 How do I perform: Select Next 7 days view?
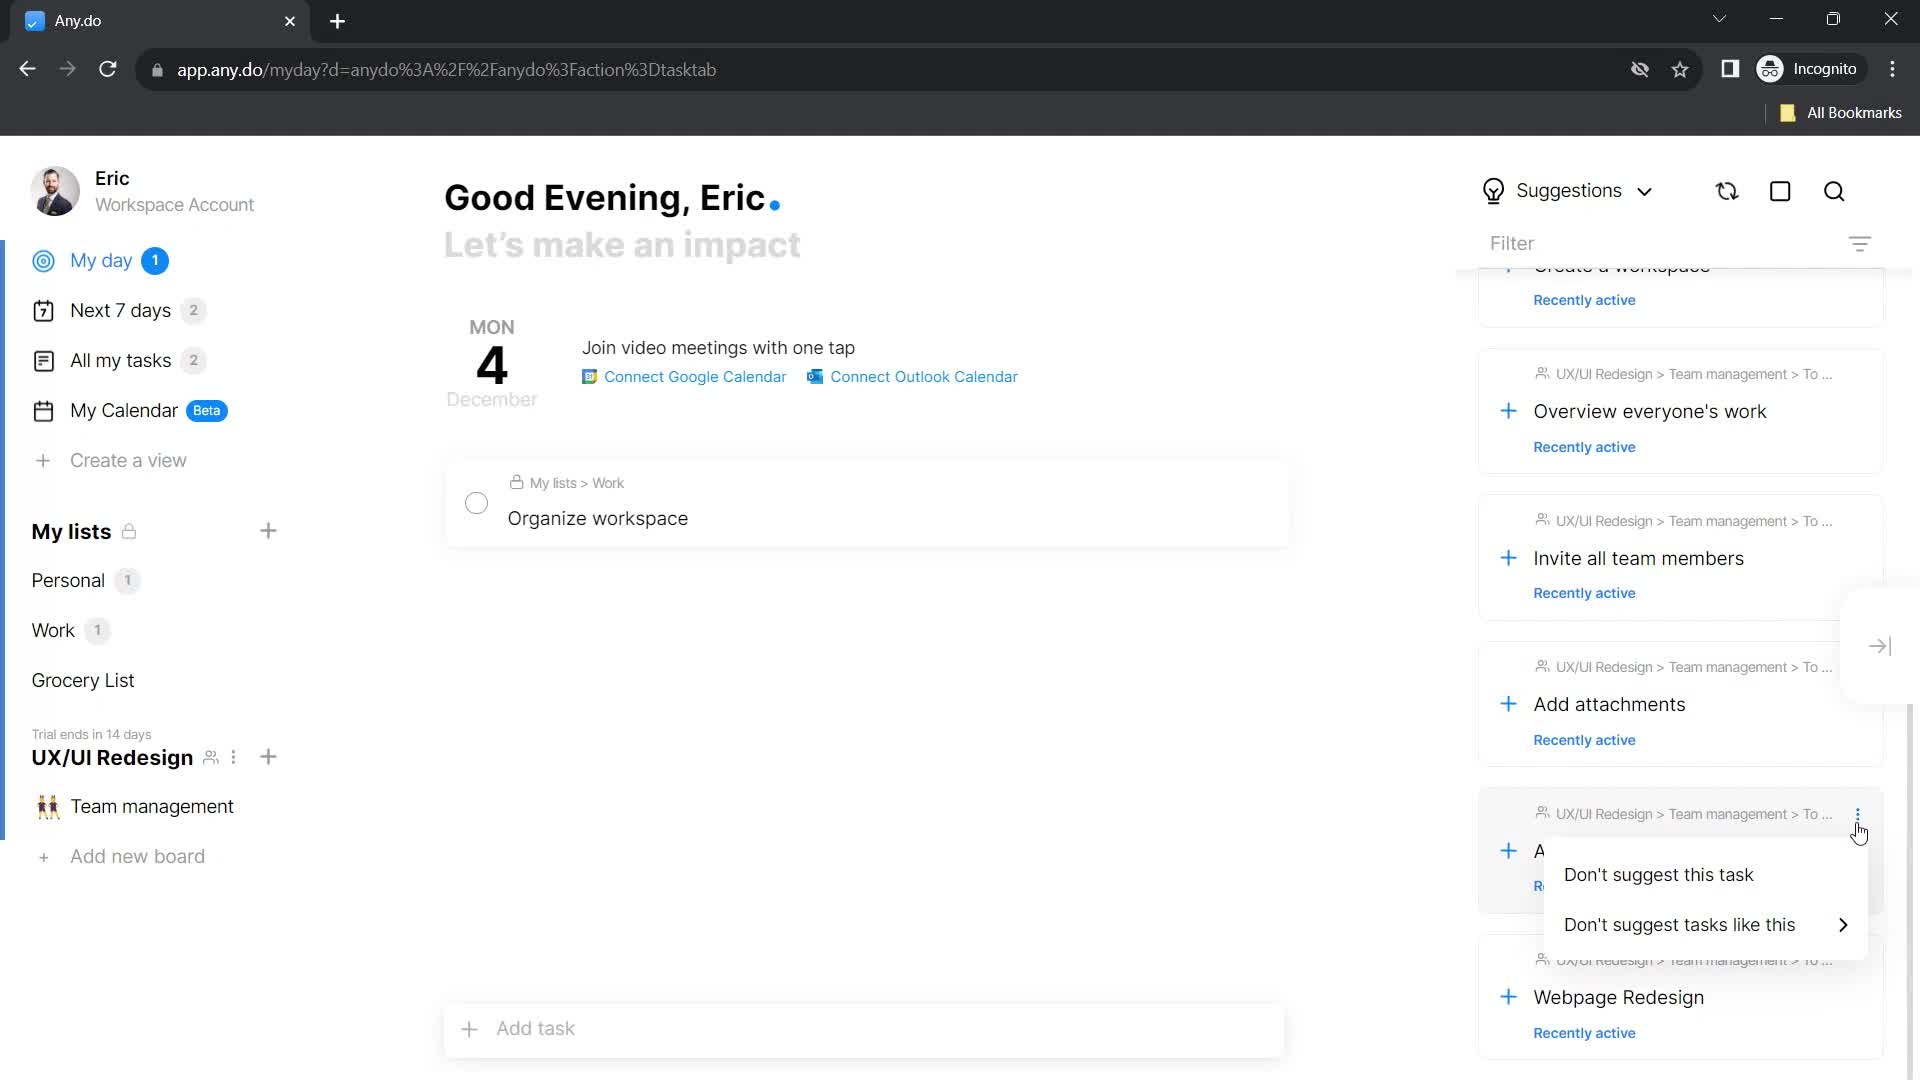coord(120,311)
